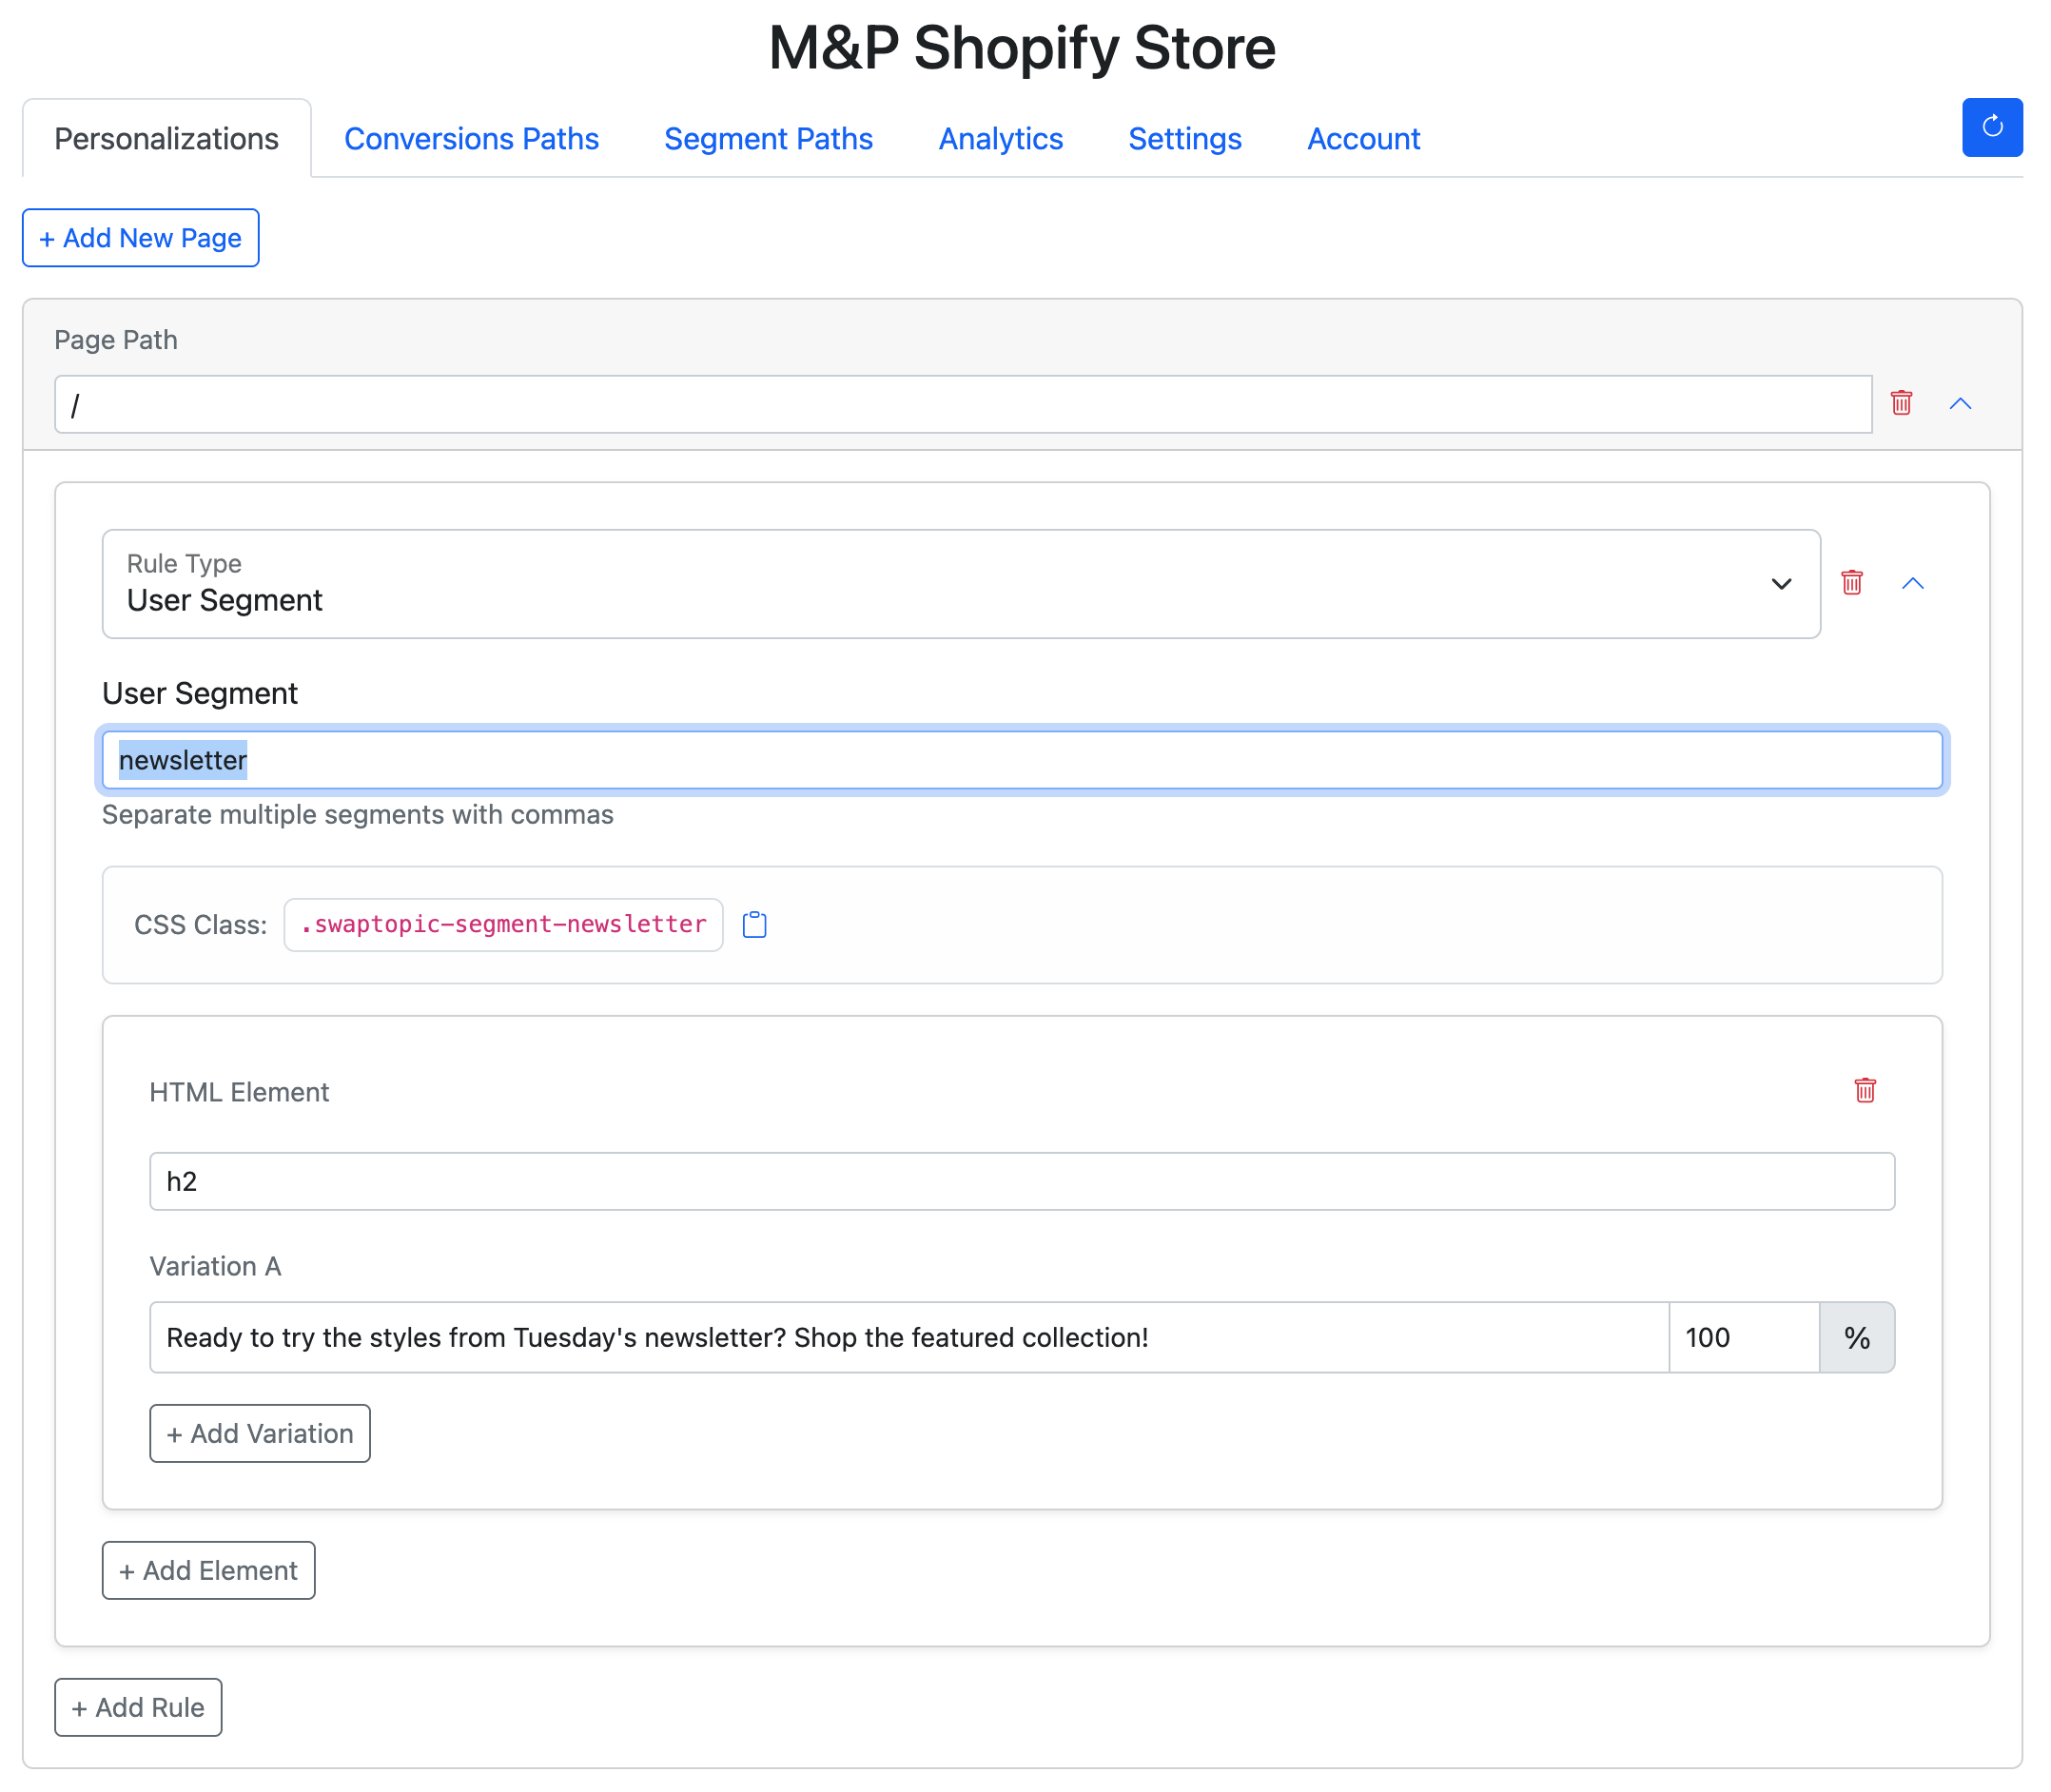Delete the User Segment rule via trash icon
The width and height of the screenshot is (2051, 1792).
(1851, 583)
